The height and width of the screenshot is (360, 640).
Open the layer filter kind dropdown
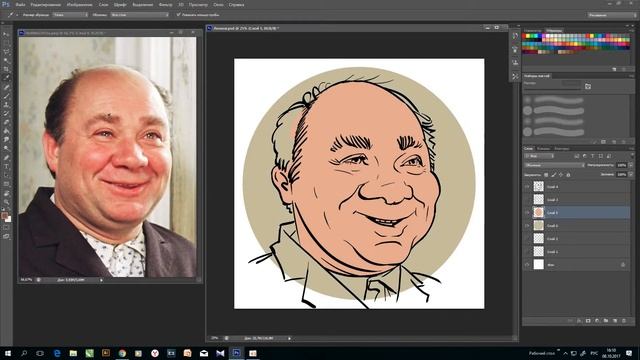[x=539, y=156]
